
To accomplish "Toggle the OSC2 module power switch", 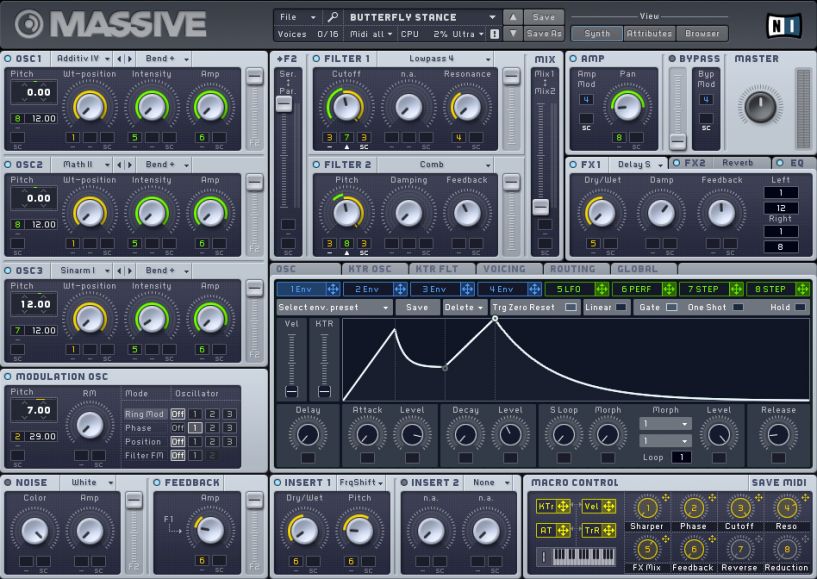I will click(9, 164).
